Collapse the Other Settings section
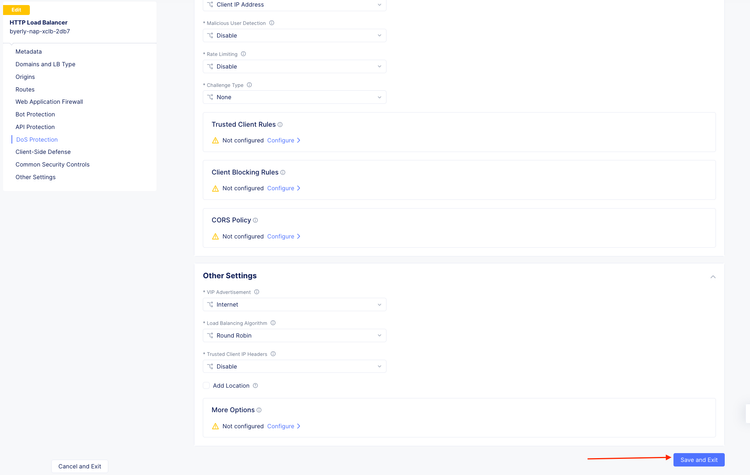The image size is (750, 475). click(x=713, y=277)
